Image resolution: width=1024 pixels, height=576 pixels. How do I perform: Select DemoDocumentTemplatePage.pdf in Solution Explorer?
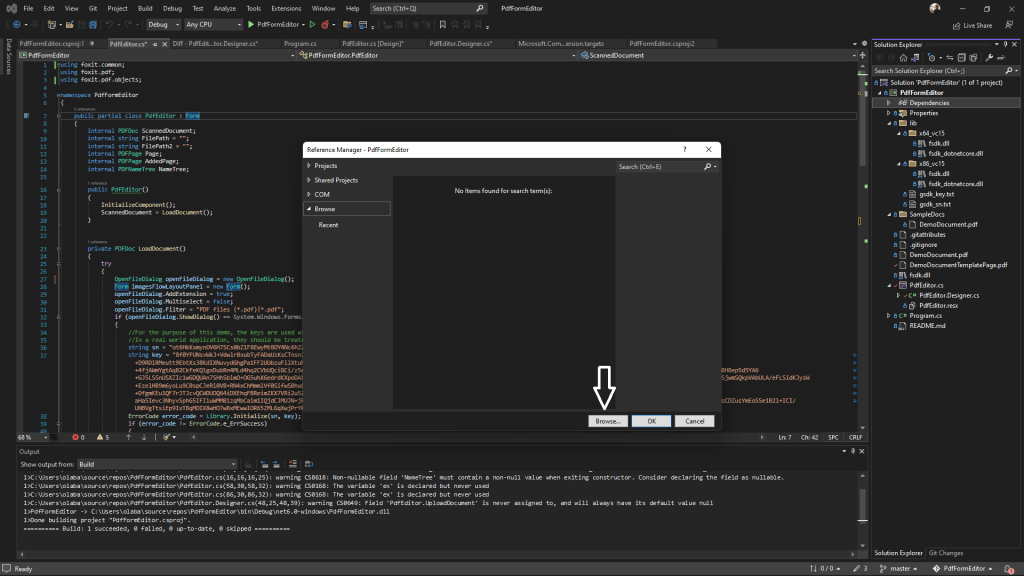pos(958,265)
